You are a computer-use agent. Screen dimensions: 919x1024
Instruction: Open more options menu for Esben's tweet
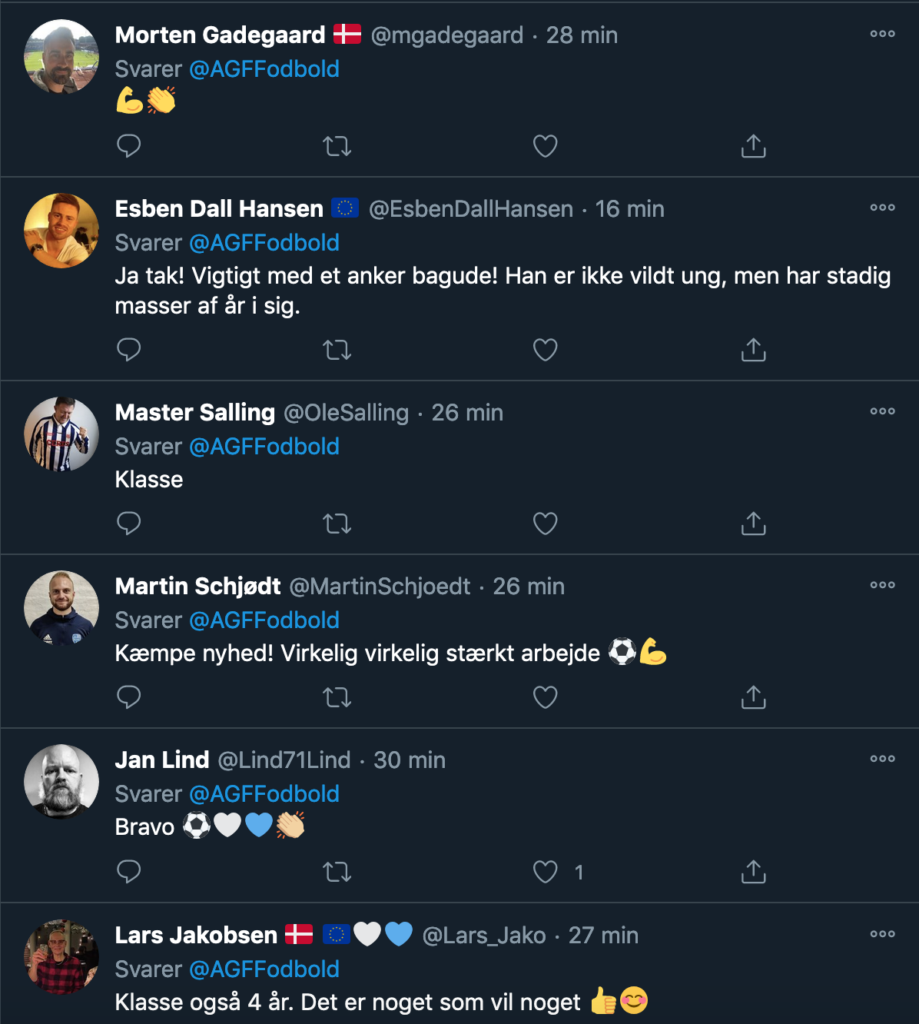click(x=882, y=208)
